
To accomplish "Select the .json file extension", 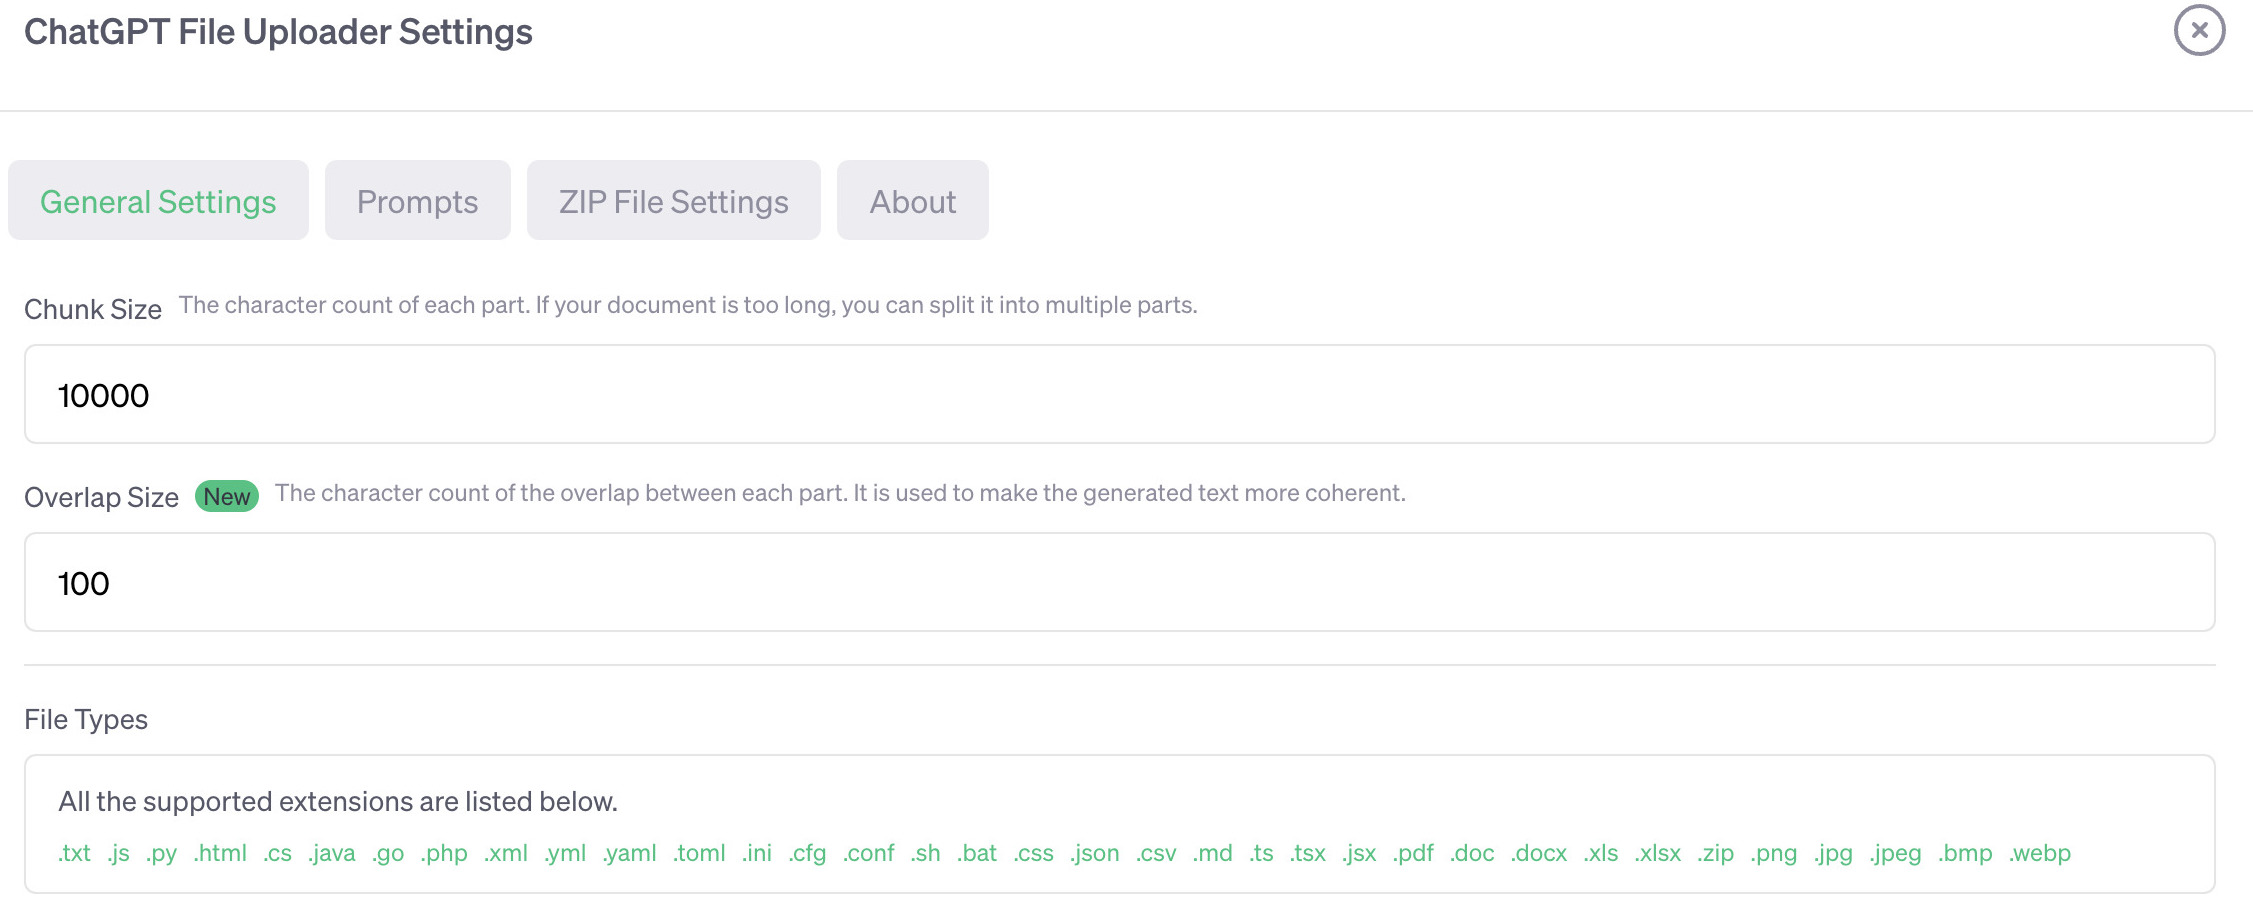I will point(1095,854).
